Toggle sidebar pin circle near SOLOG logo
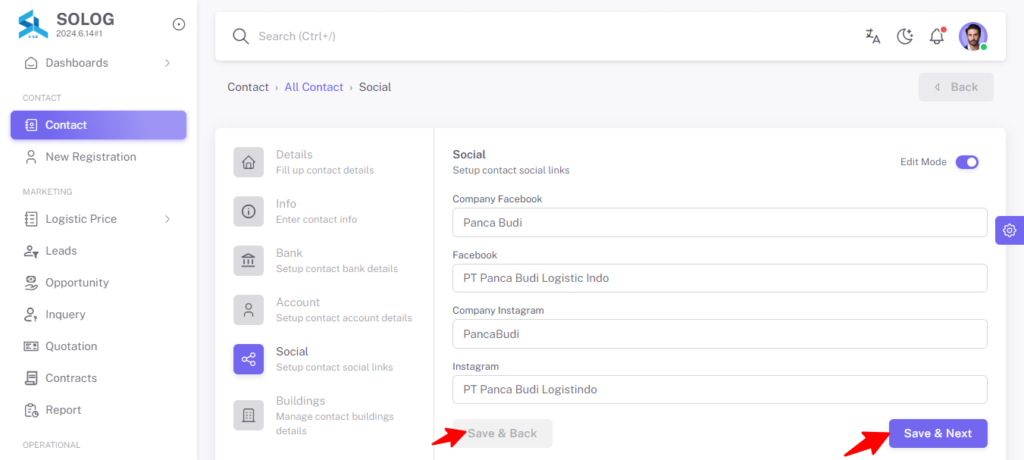Screen dimensions: 1024x460 point(178,24)
